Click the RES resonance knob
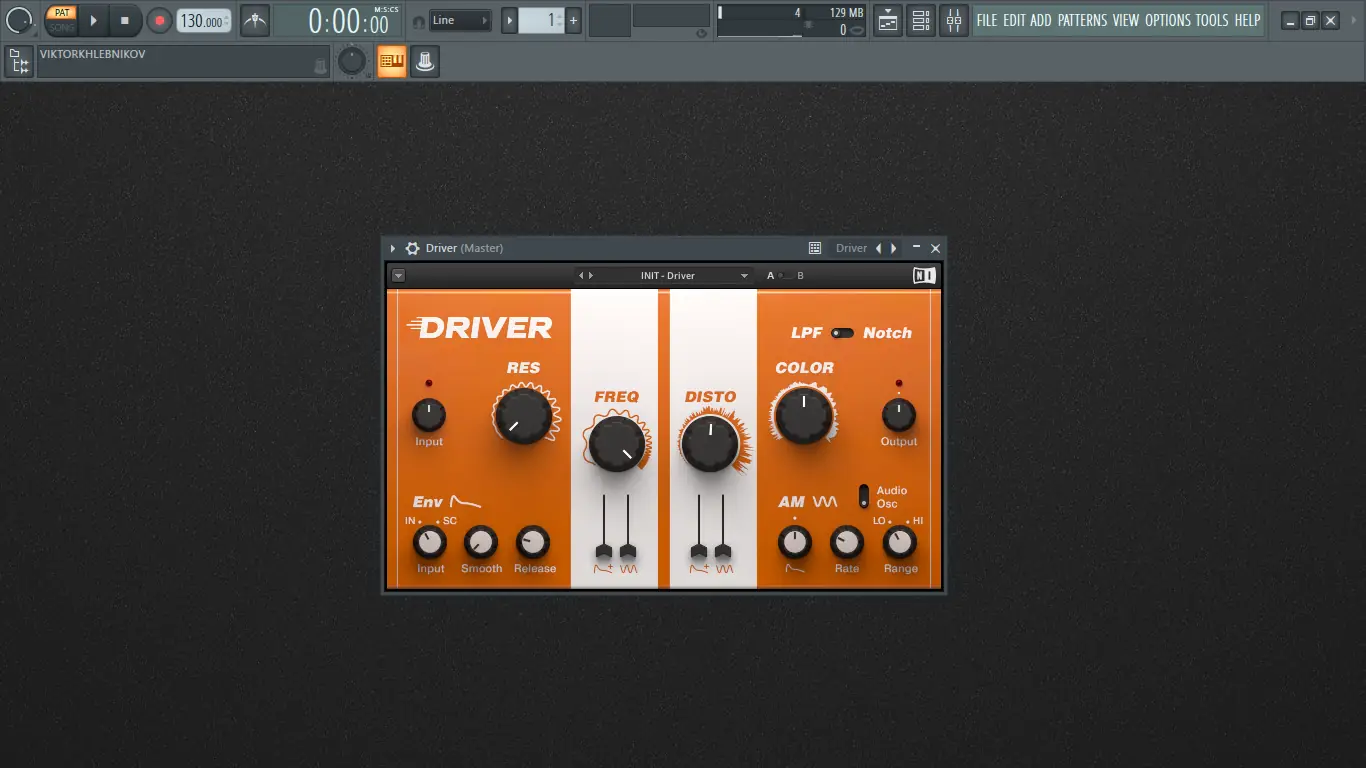1366x768 pixels. [523, 415]
